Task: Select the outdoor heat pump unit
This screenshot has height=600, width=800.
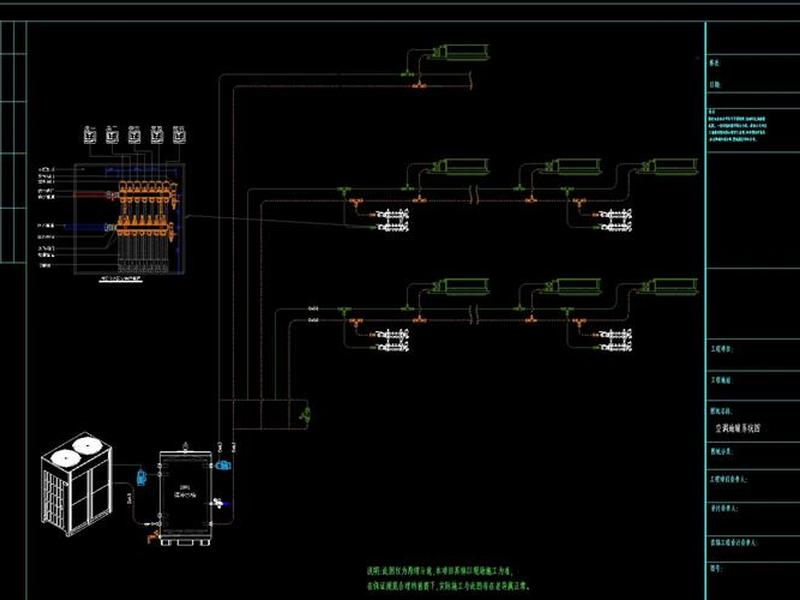Action: tap(77, 484)
